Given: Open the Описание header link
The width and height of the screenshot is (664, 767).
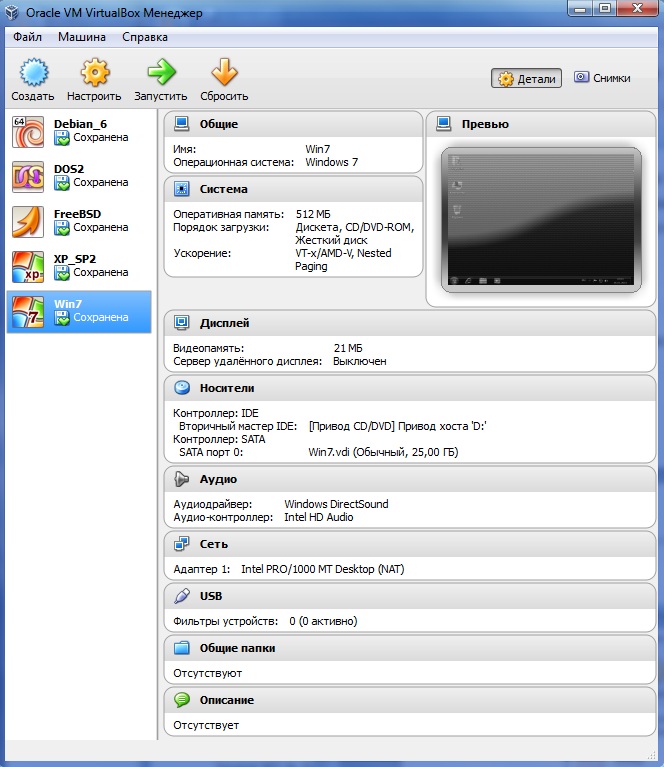Looking at the screenshot, I should pos(227,700).
